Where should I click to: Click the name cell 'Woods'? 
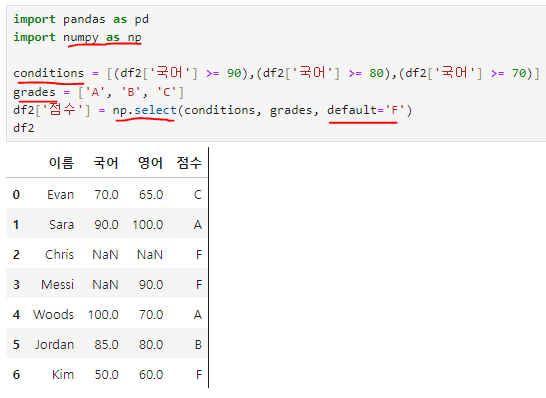click(54, 314)
